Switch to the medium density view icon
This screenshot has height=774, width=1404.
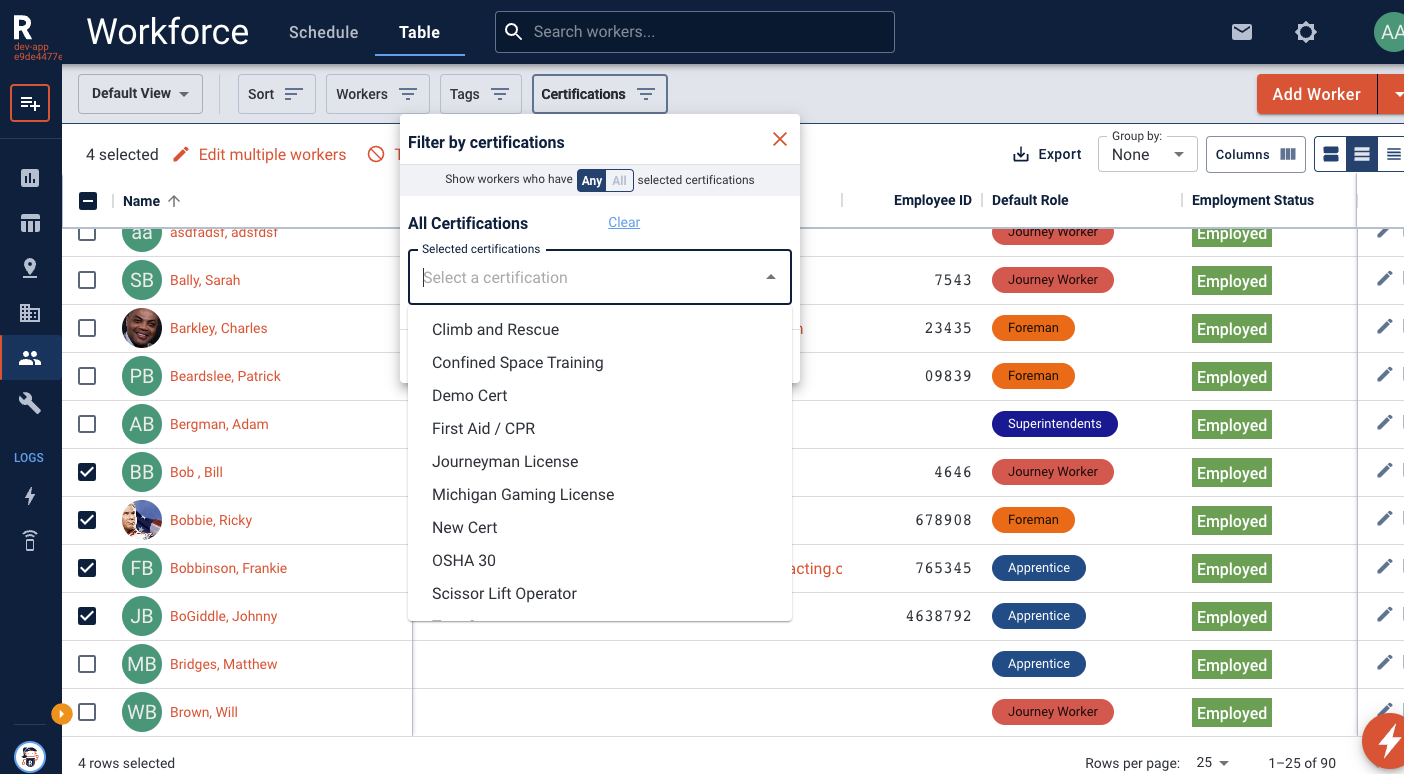[x=1362, y=154]
